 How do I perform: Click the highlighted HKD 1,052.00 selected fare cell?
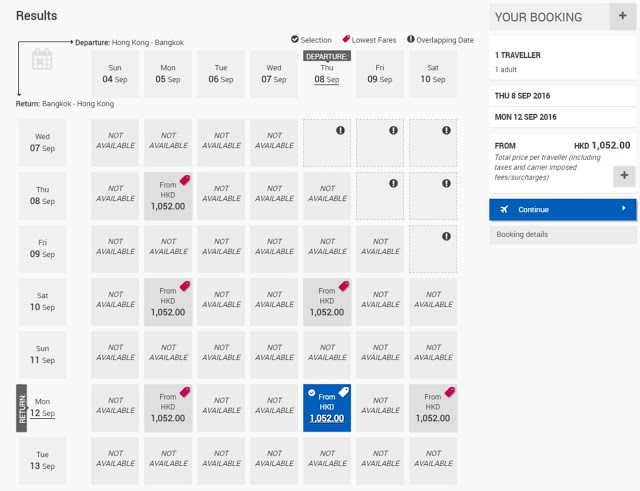coord(328,410)
